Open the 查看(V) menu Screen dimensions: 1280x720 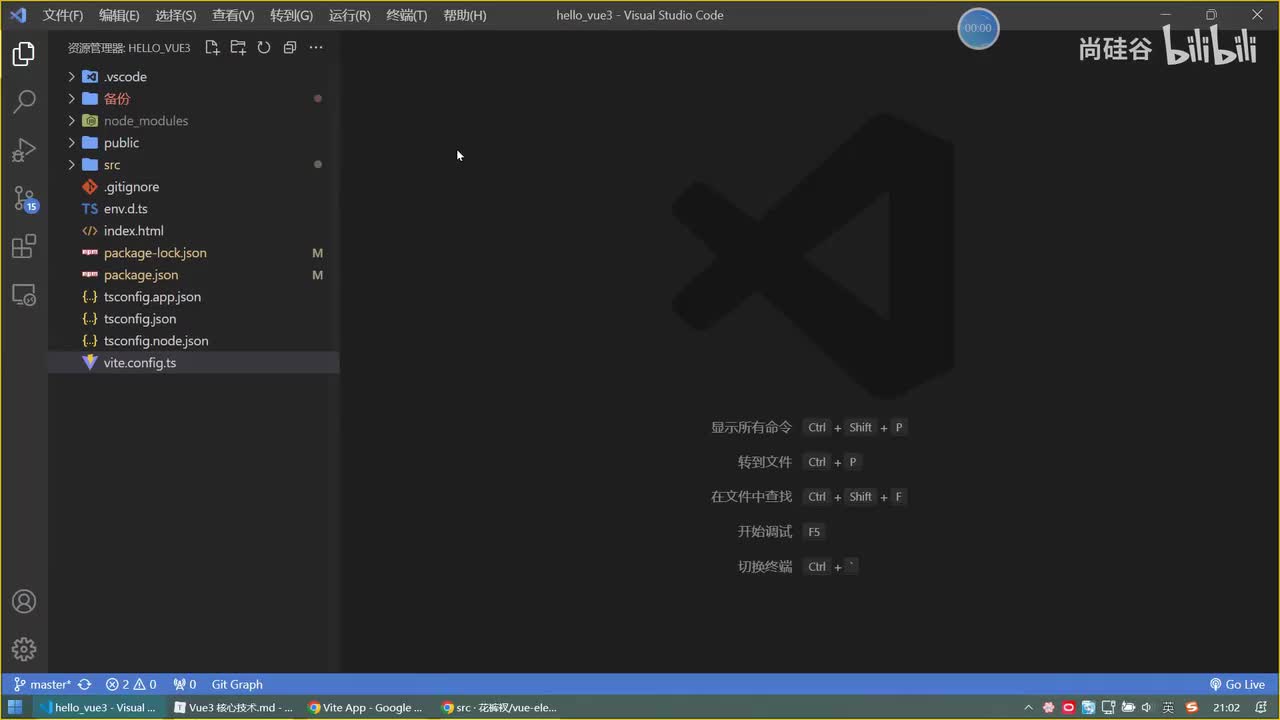233,16
